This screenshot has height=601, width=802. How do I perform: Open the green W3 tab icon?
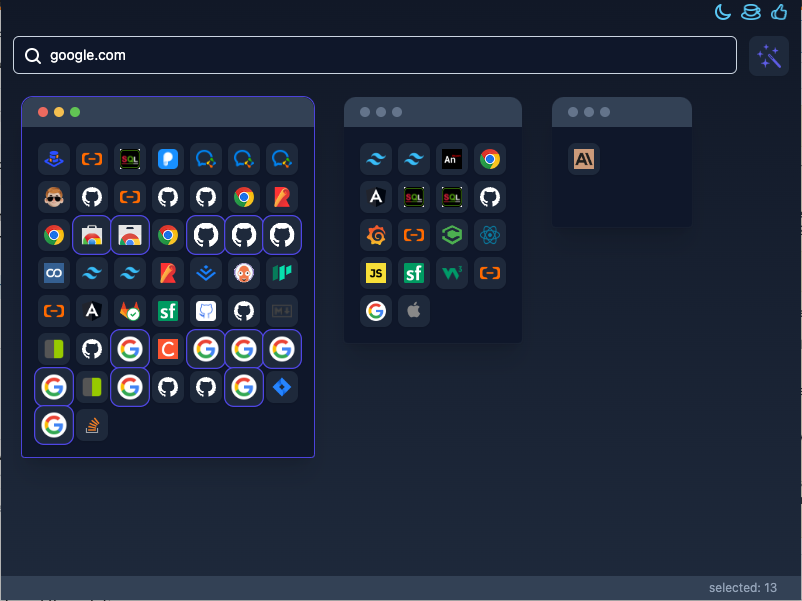[452, 273]
